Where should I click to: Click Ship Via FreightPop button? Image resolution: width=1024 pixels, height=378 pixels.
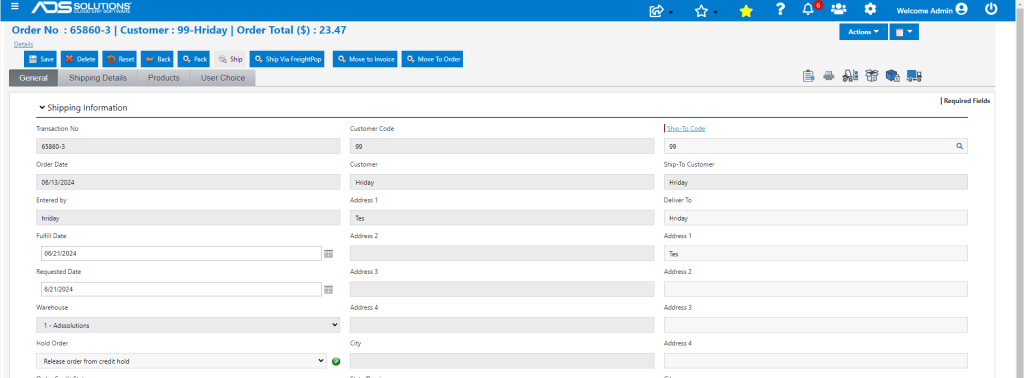pyautogui.click(x=287, y=59)
